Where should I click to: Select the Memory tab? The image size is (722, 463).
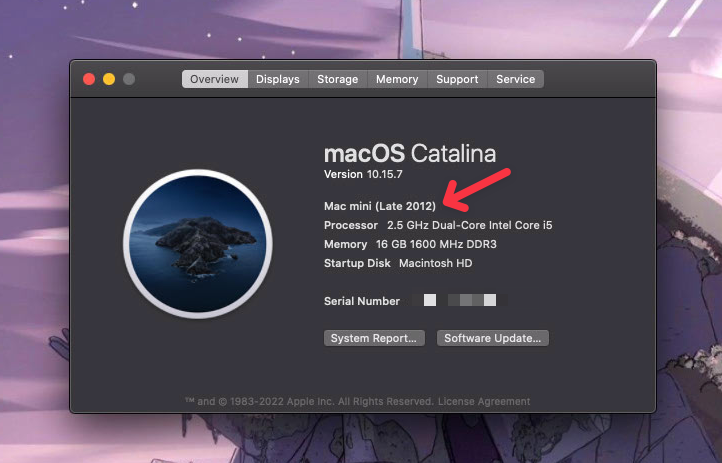(397, 79)
